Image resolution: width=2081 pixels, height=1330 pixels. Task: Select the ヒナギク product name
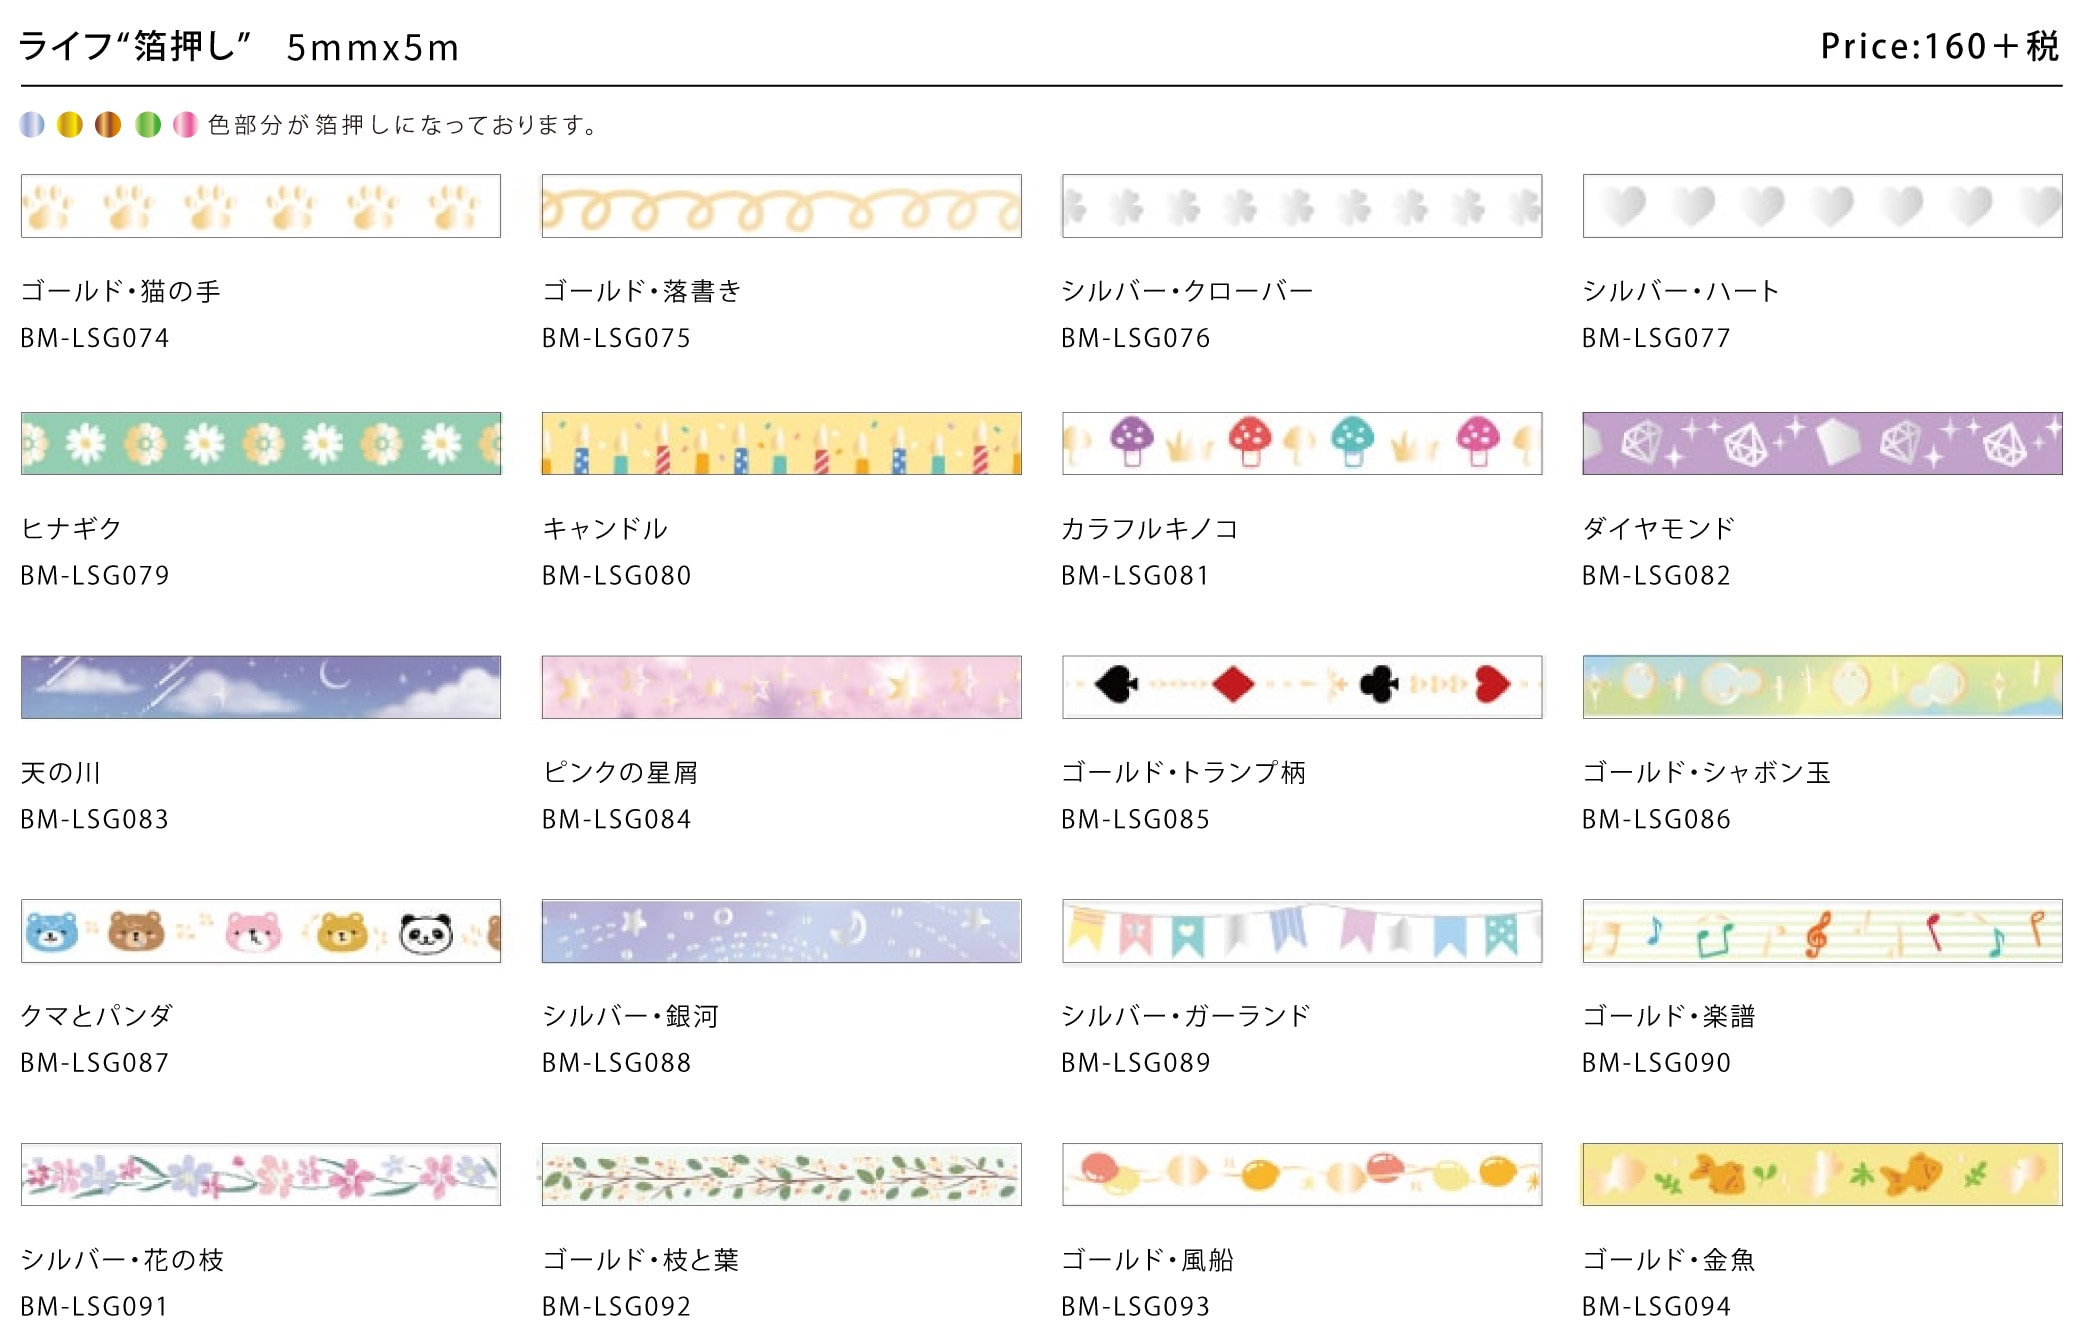(x=71, y=528)
